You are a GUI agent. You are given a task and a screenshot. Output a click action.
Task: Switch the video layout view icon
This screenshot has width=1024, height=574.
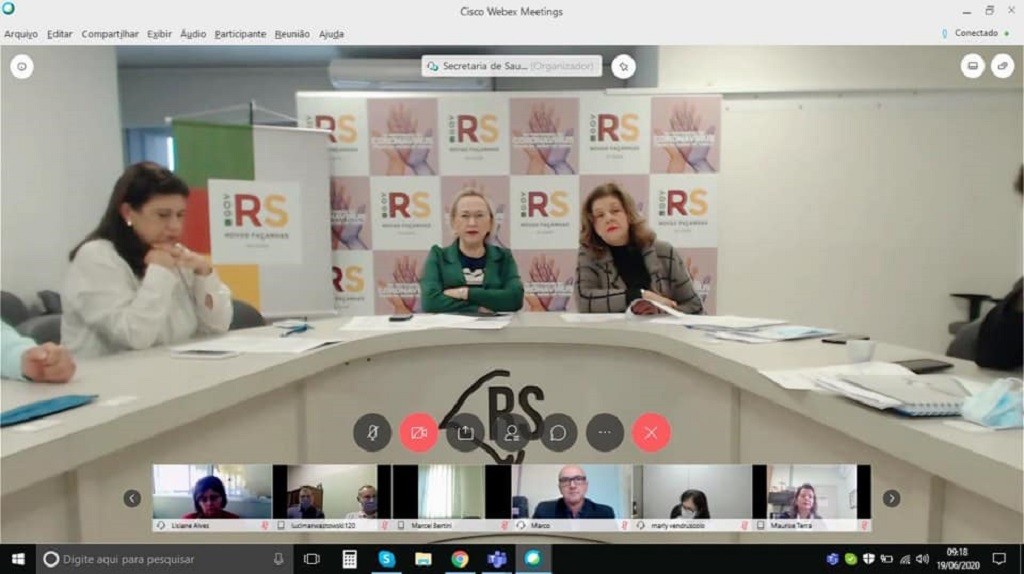point(972,66)
